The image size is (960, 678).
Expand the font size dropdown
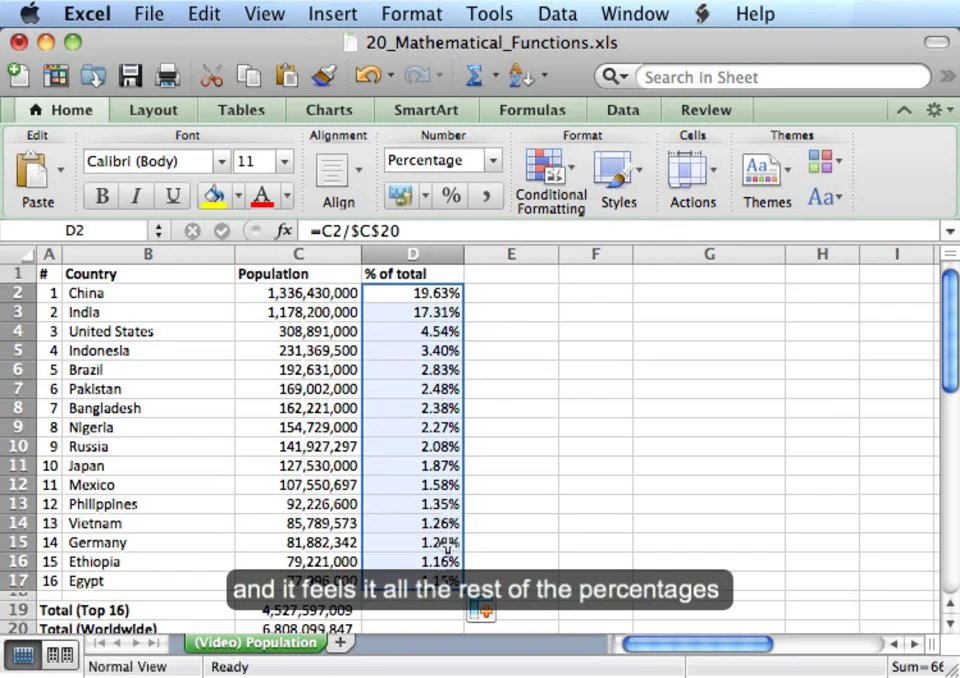285,162
